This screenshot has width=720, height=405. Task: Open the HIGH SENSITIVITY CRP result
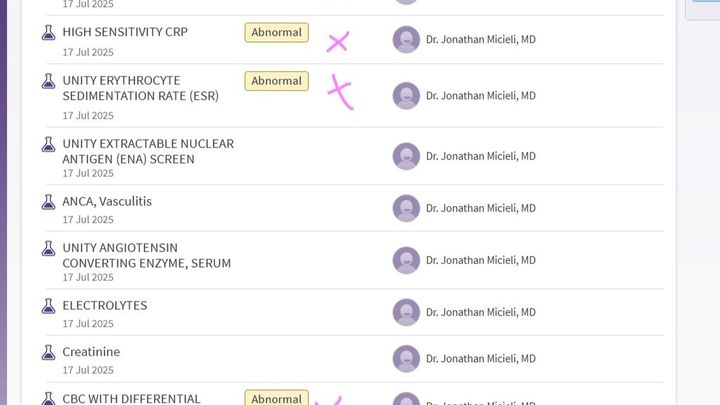pyautogui.click(x=125, y=32)
